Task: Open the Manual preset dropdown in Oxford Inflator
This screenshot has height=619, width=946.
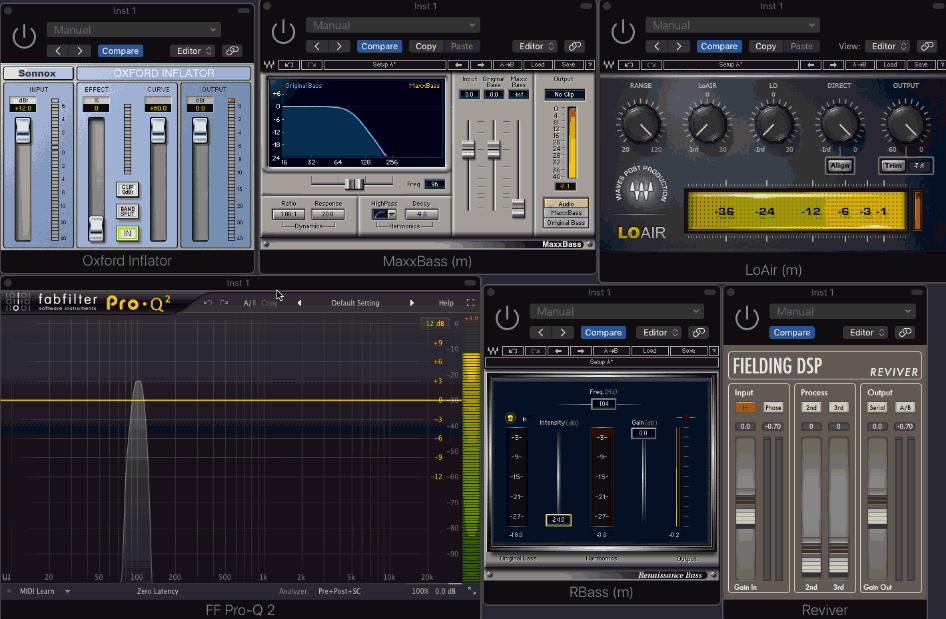Action: pyautogui.click(x=134, y=30)
